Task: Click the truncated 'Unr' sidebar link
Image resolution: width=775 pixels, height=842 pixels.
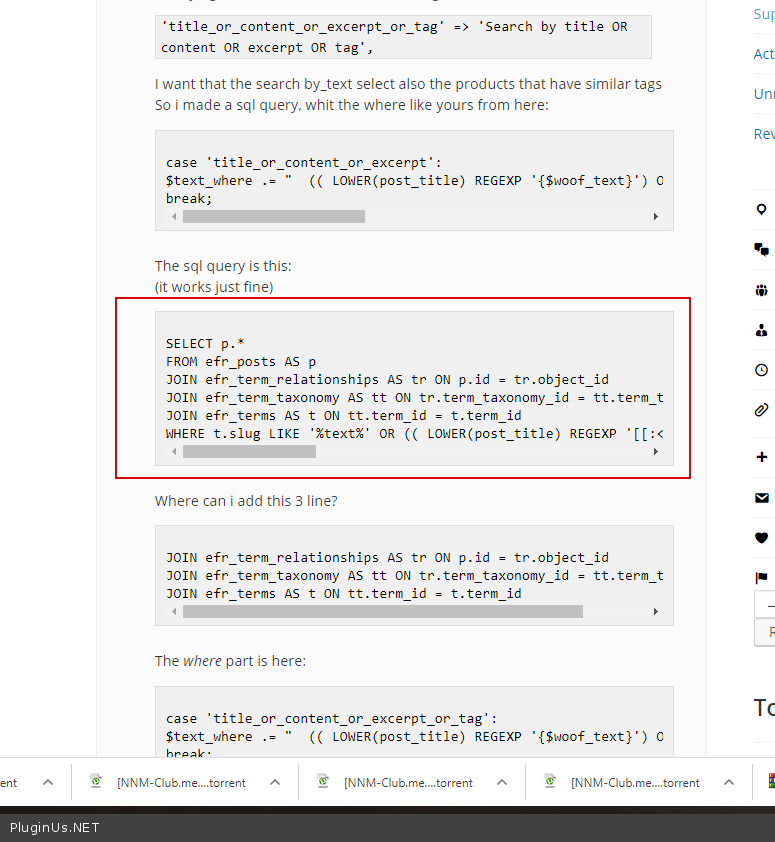Action: (x=764, y=94)
